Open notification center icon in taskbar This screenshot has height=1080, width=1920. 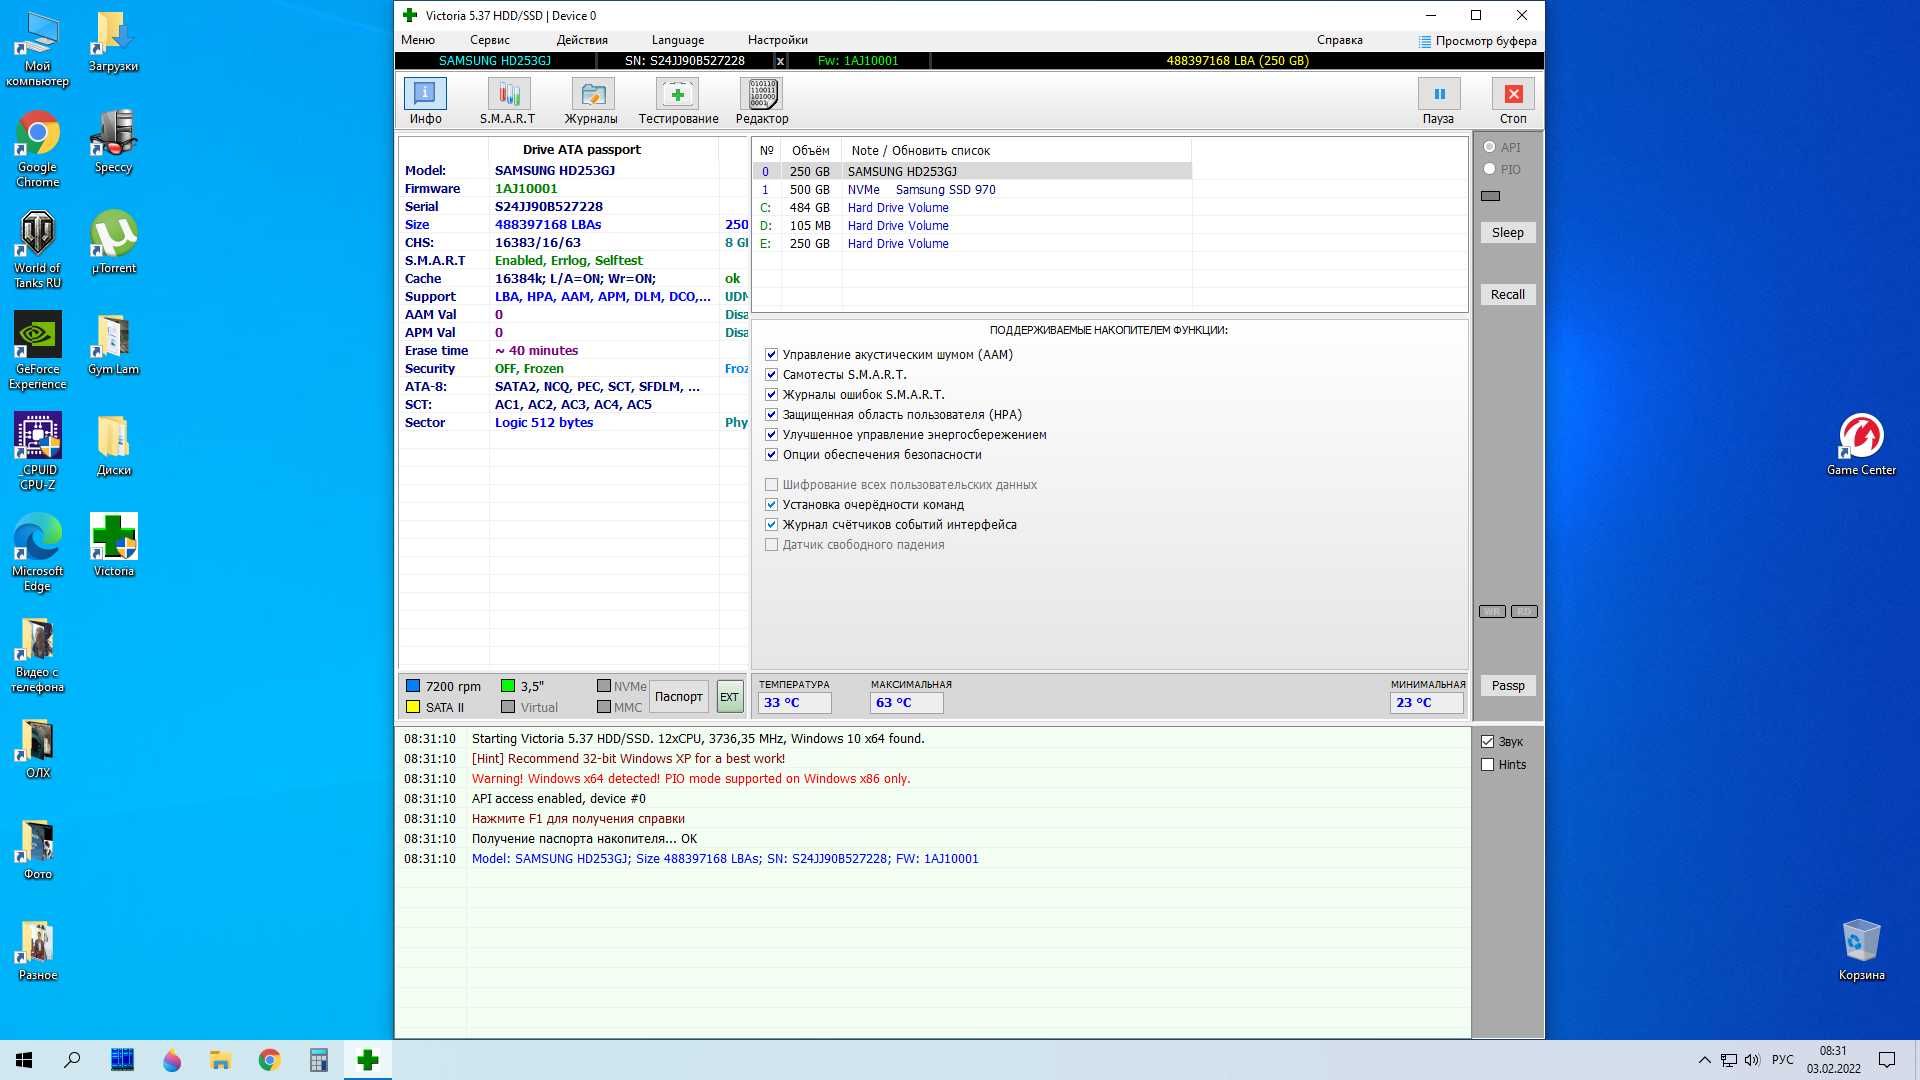point(1887,1060)
